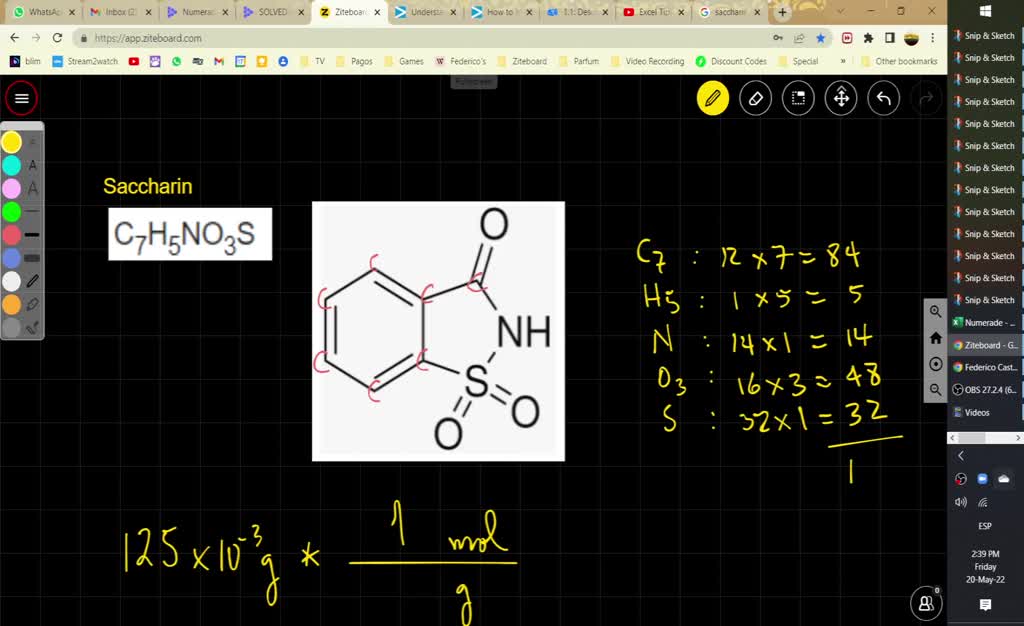Open the hamburger menu in top-left corner
The height and width of the screenshot is (626, 1024).
coord(21,98)
